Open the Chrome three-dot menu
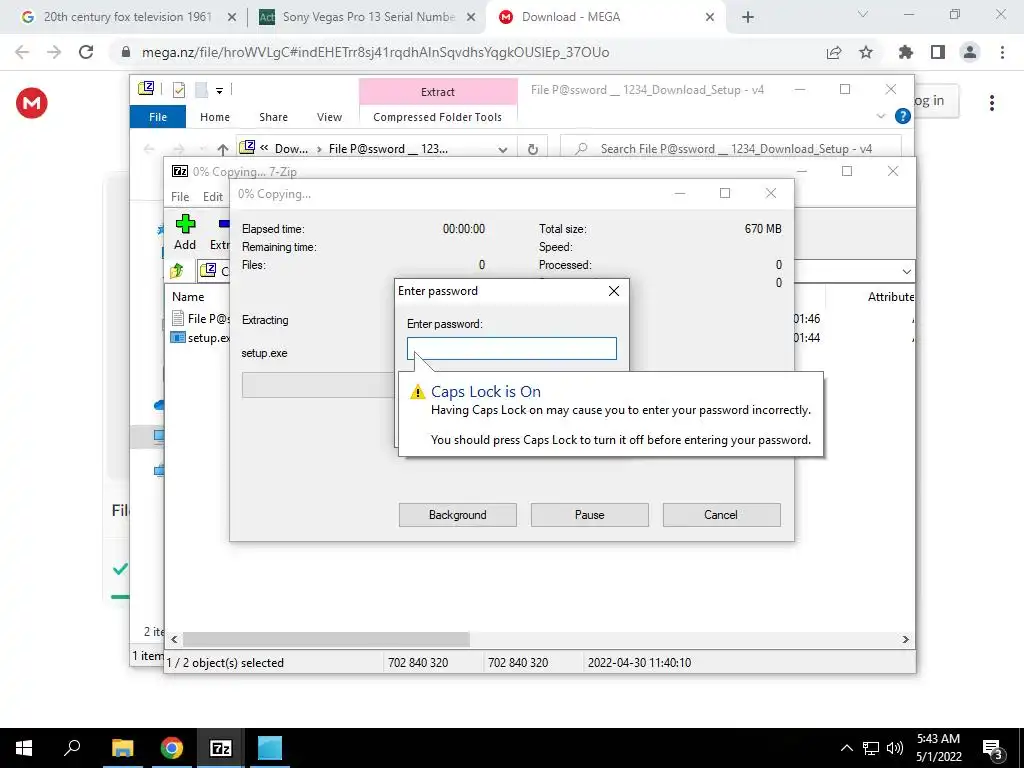The width and height of the screenshot is (1024, 768). click(1002, 52)
